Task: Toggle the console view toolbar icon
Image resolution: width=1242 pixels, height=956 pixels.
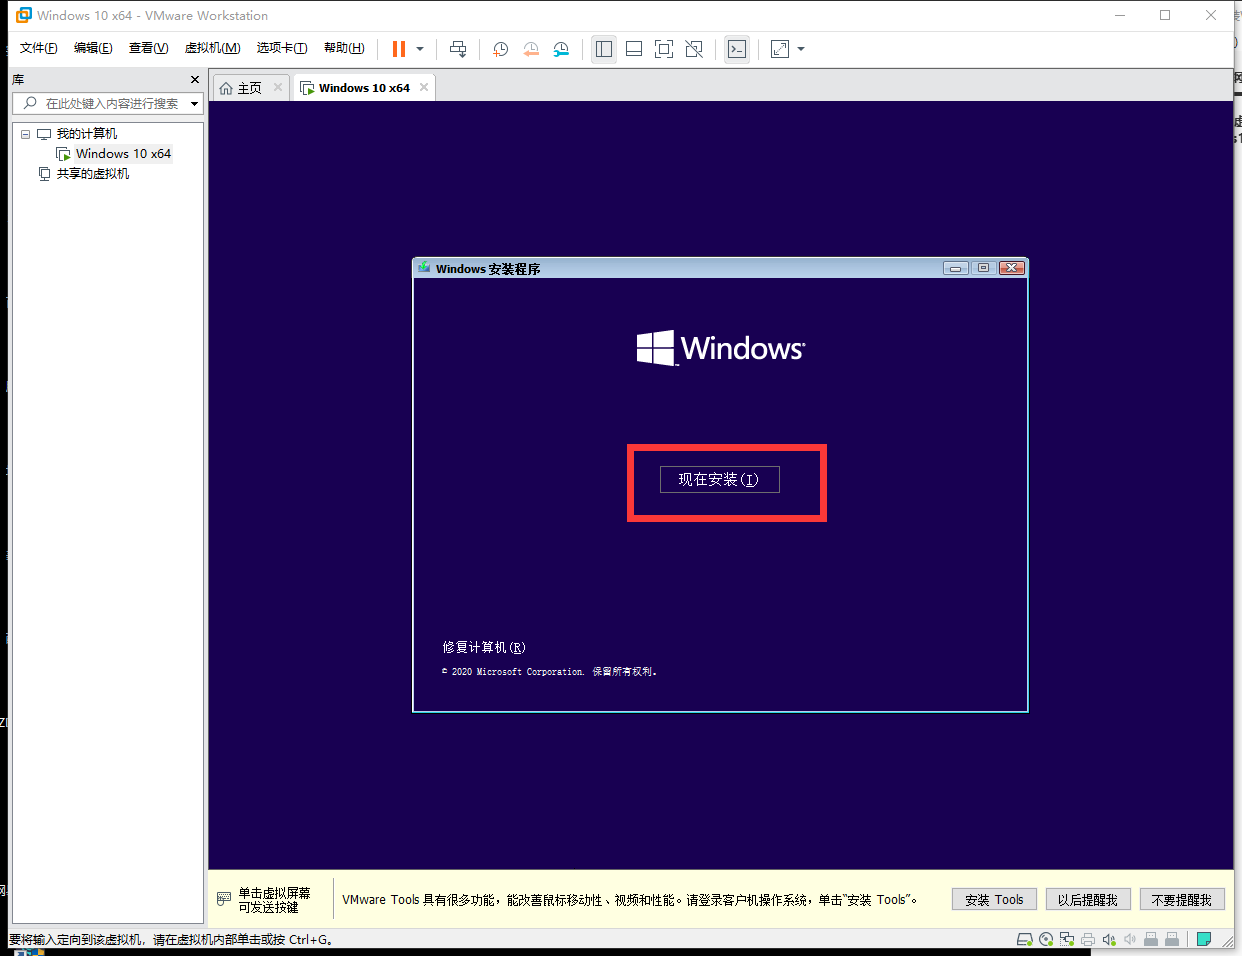Action: 737,49
